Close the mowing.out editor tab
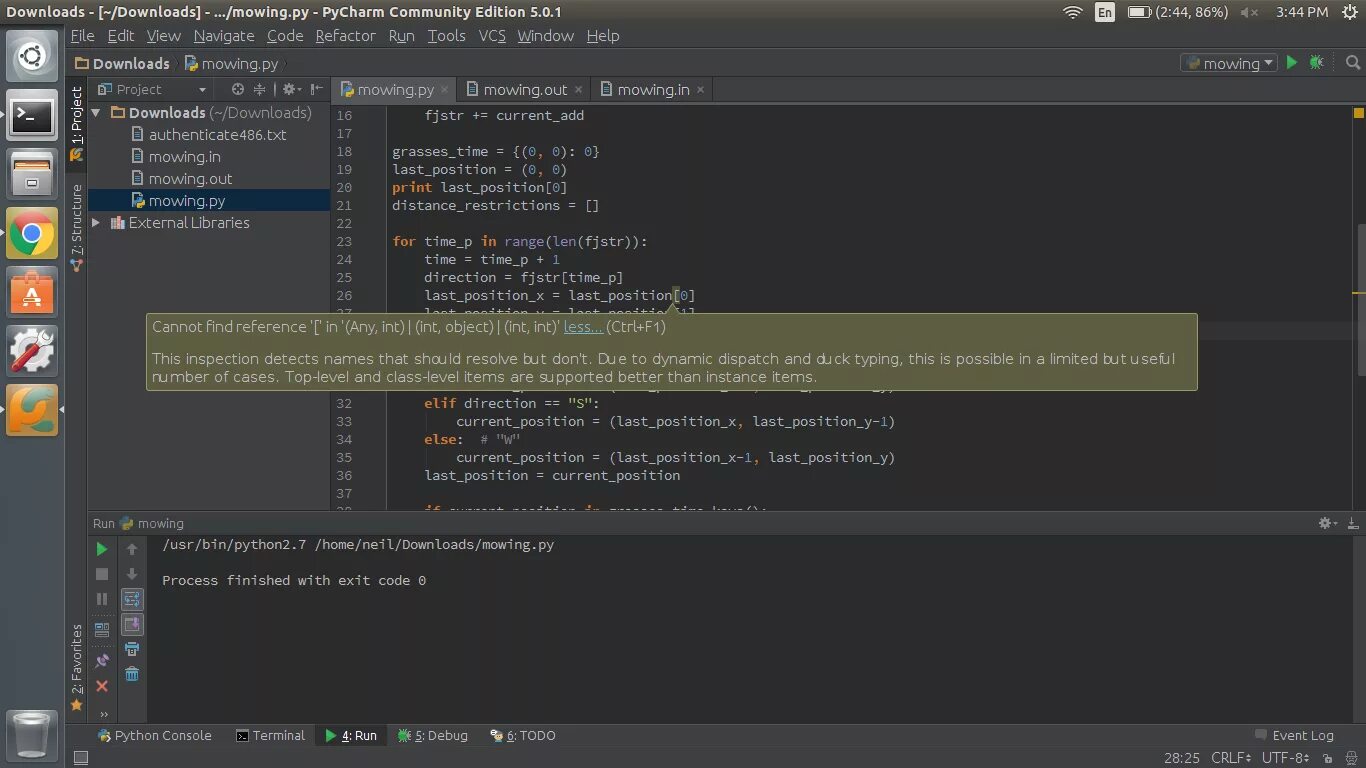 point(578,89)
